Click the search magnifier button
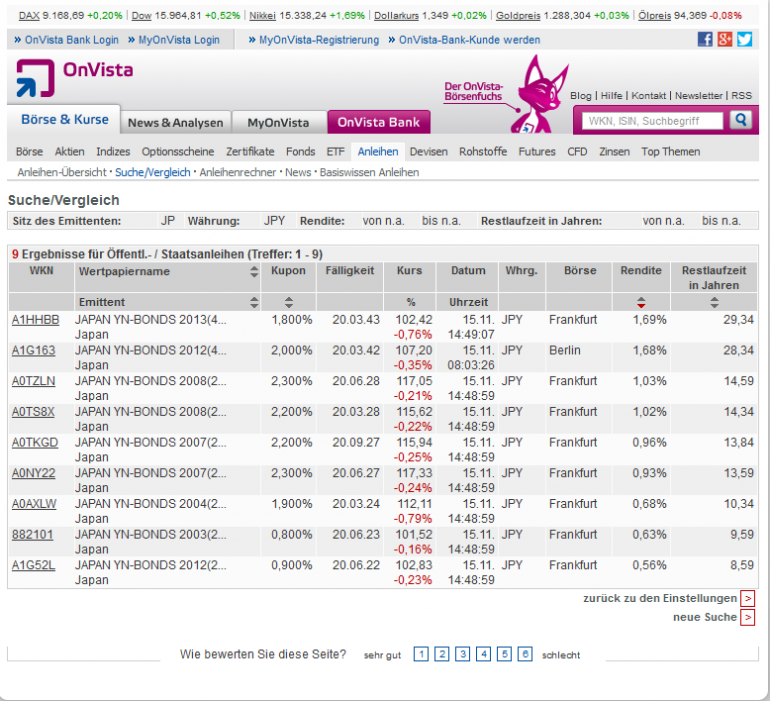 pos(741,120)
